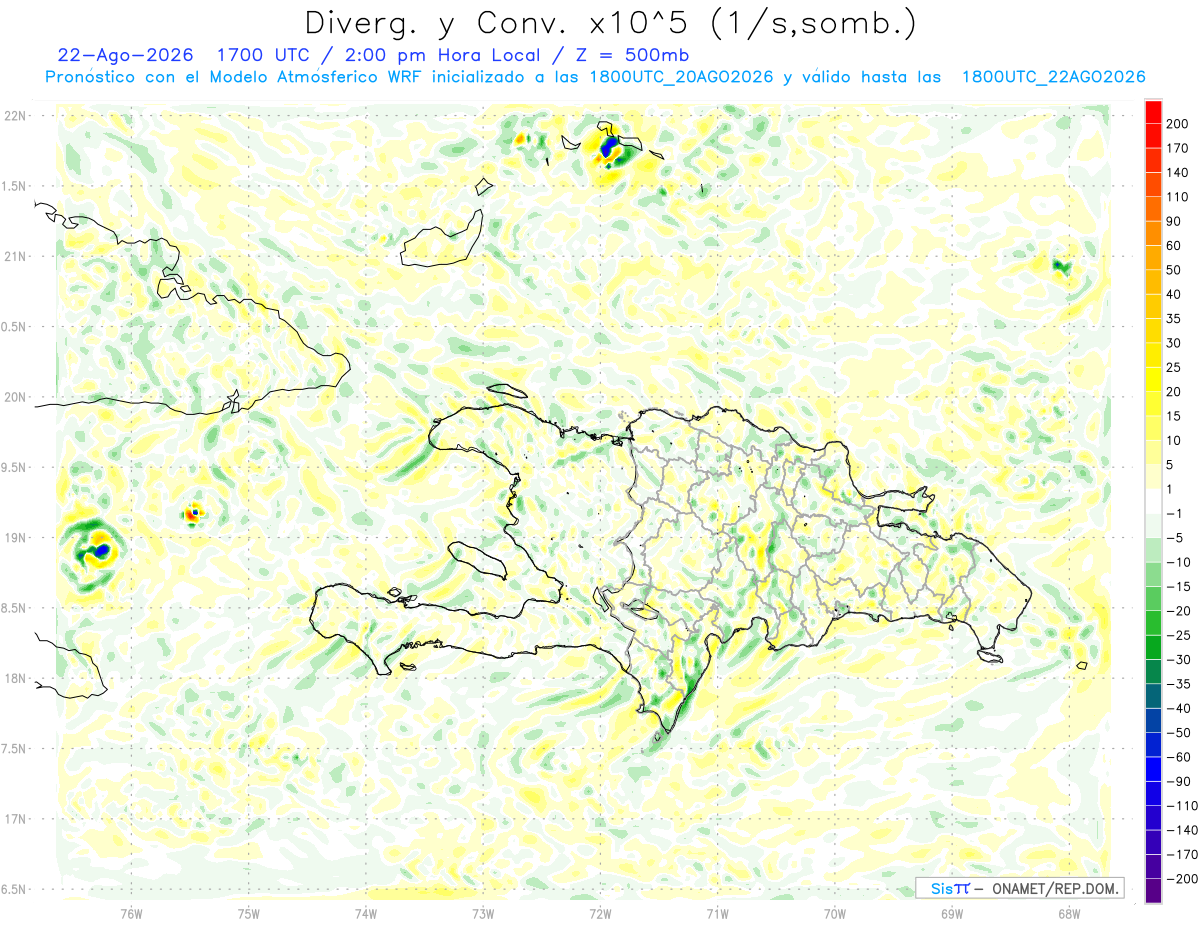Screen dimensions: 1200x927
Task: Click the small red-blue spot near 75.5W 19N
Action: pos(194,514)
